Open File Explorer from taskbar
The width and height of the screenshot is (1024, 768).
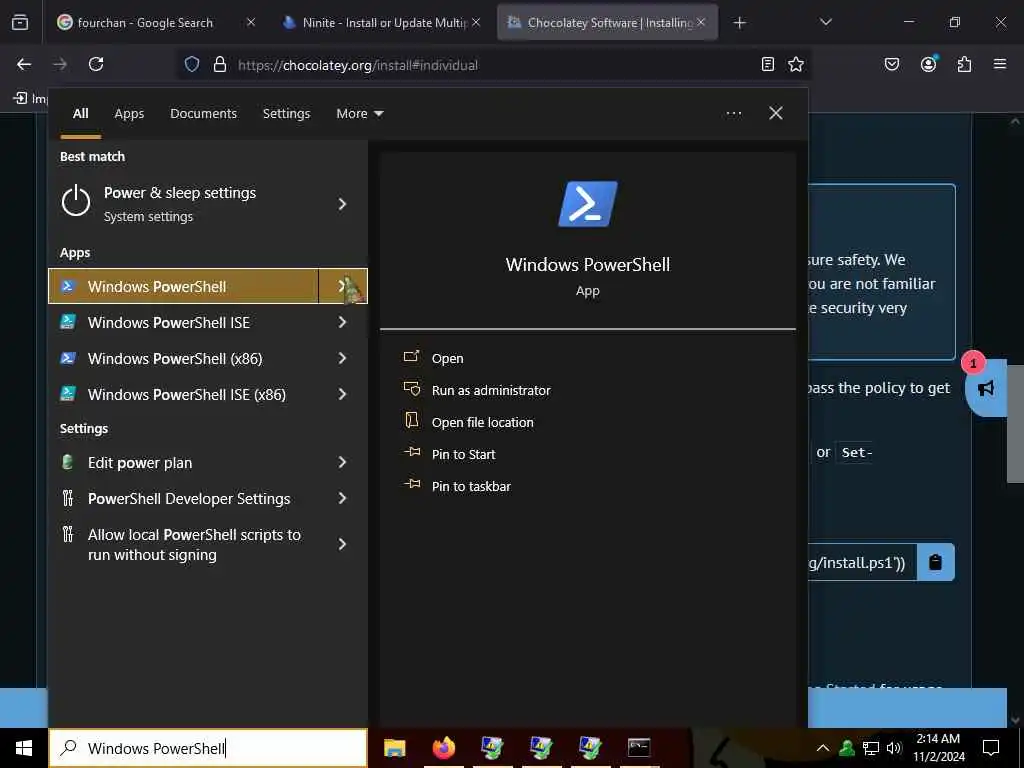(394, 748)
